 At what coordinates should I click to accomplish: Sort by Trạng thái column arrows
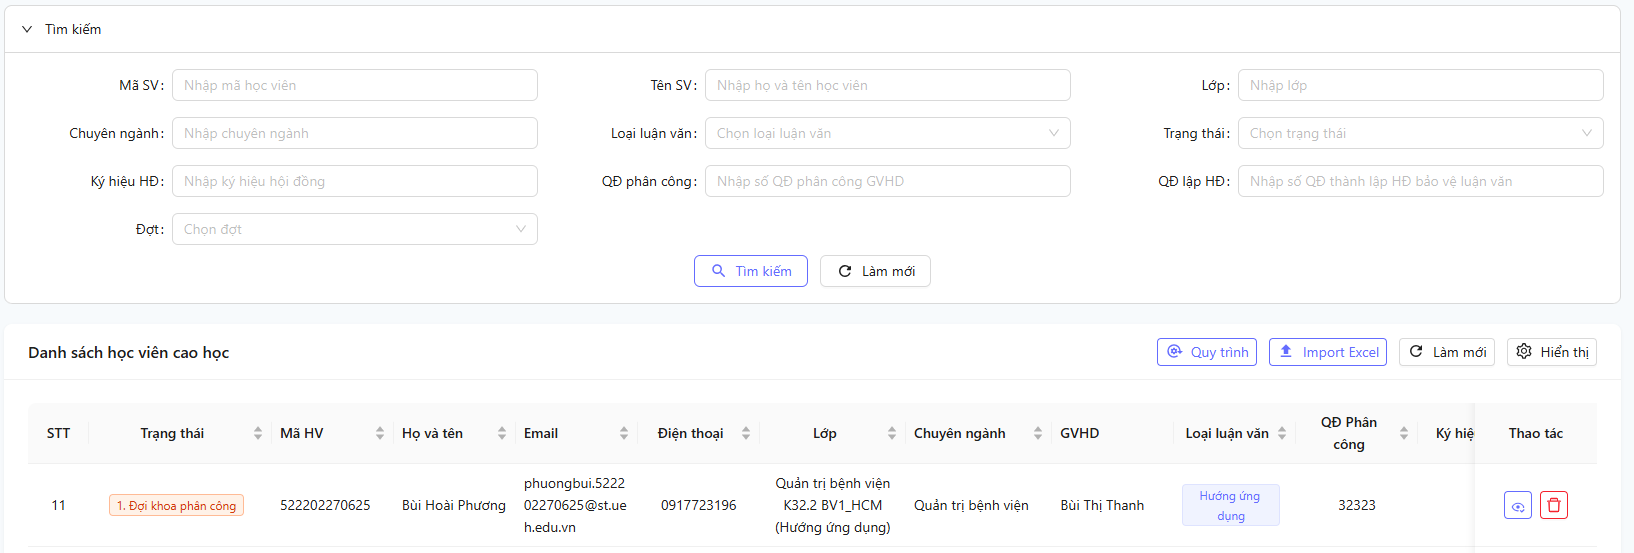coord(258,433)
